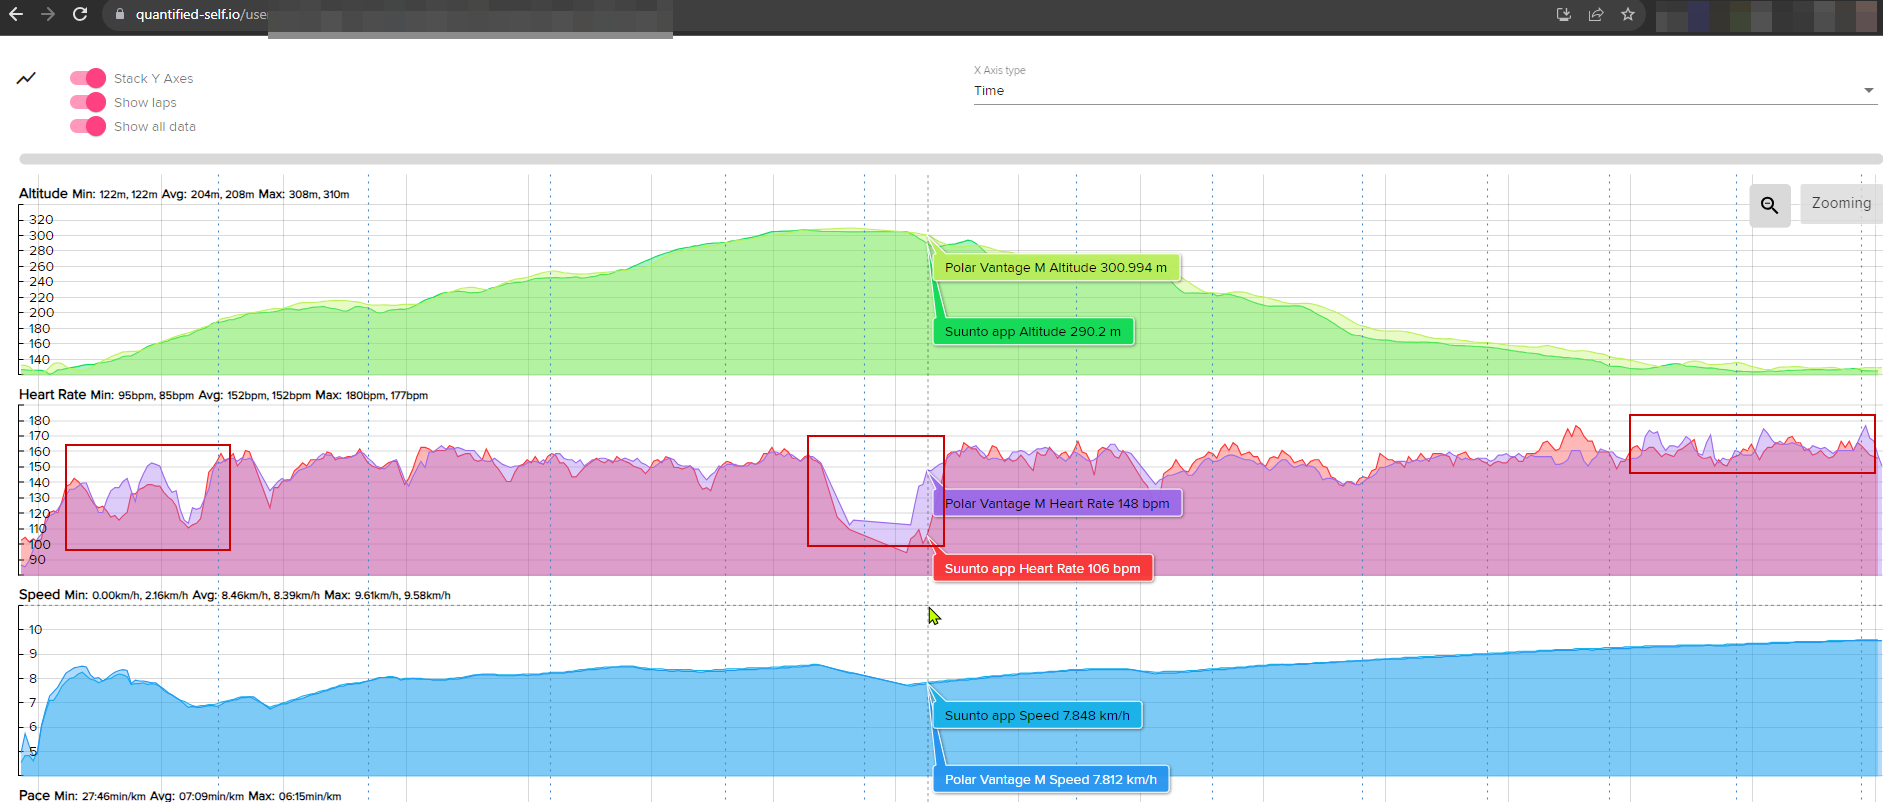Image resolution: width=1883 pixels, height=802 pixels.
Task: Click the install app icon in address bar
Action: [x=1564, y=14]
